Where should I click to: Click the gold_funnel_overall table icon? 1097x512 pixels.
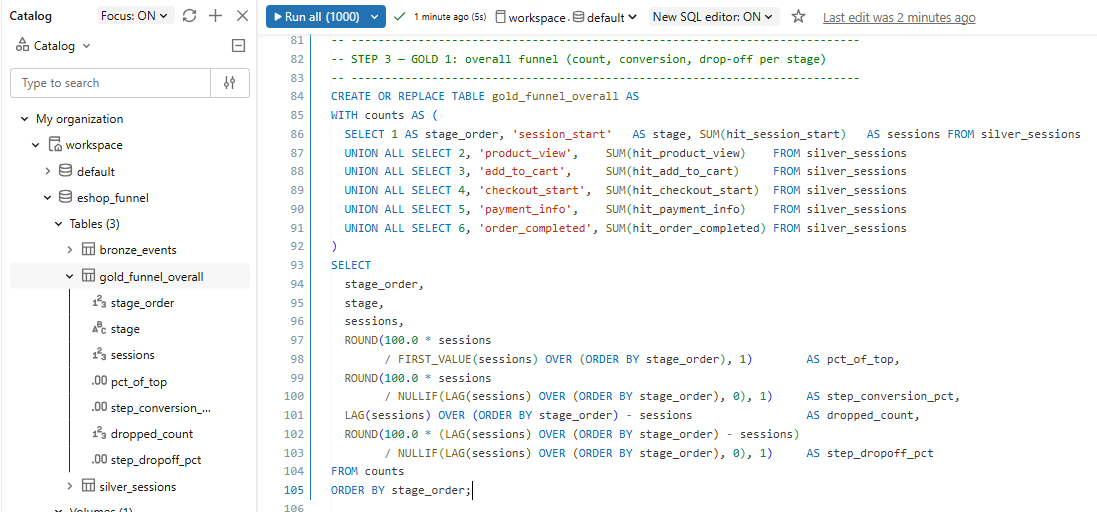(x=88, y=276)
